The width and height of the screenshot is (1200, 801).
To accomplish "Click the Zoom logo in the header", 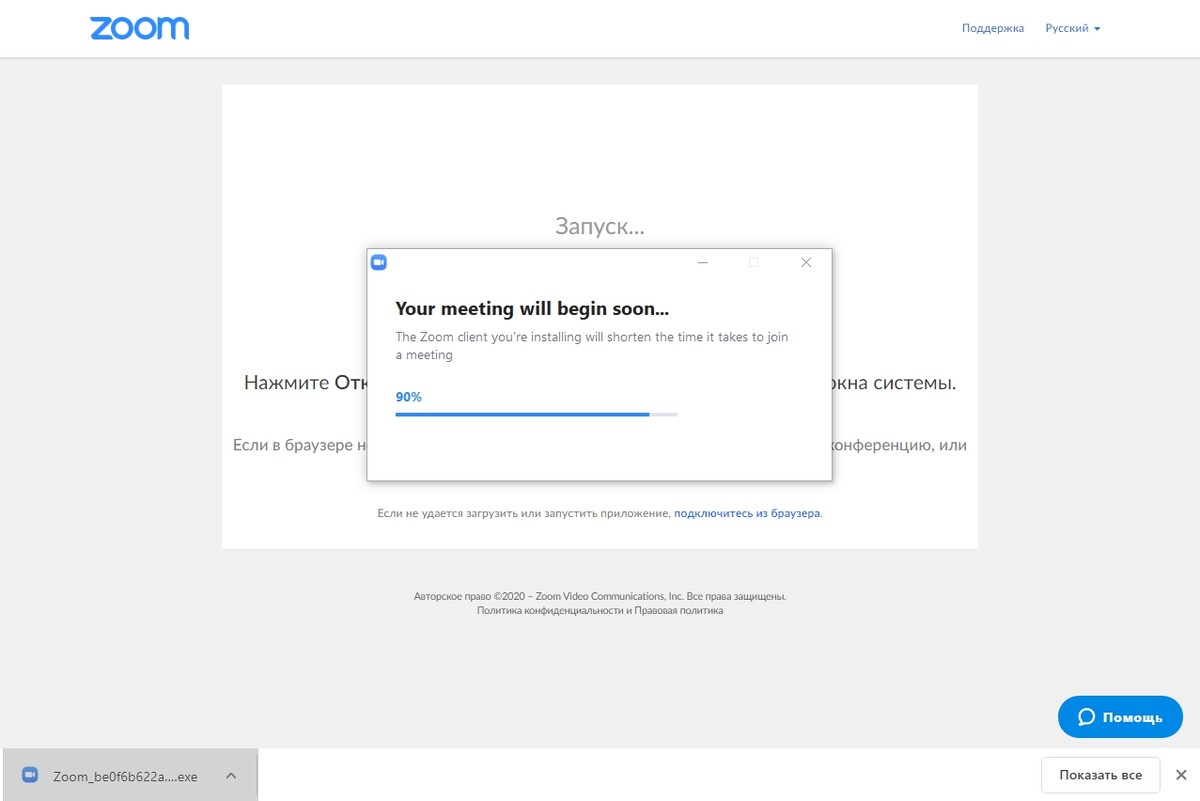I will (140, 28).
